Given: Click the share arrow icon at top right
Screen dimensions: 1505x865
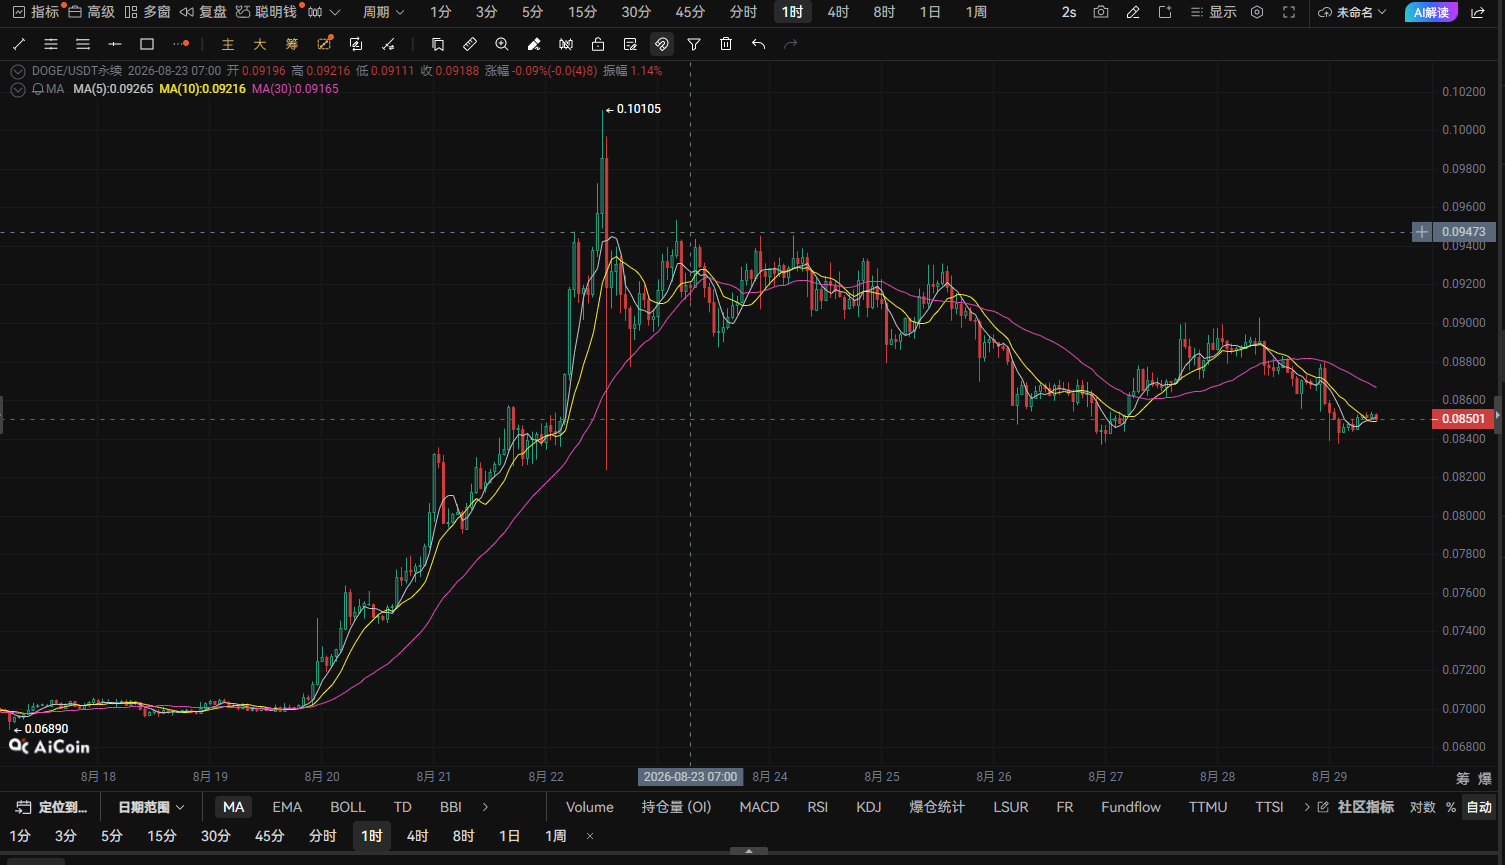Looking at the screenshot, I should [x=1478, y=12].
